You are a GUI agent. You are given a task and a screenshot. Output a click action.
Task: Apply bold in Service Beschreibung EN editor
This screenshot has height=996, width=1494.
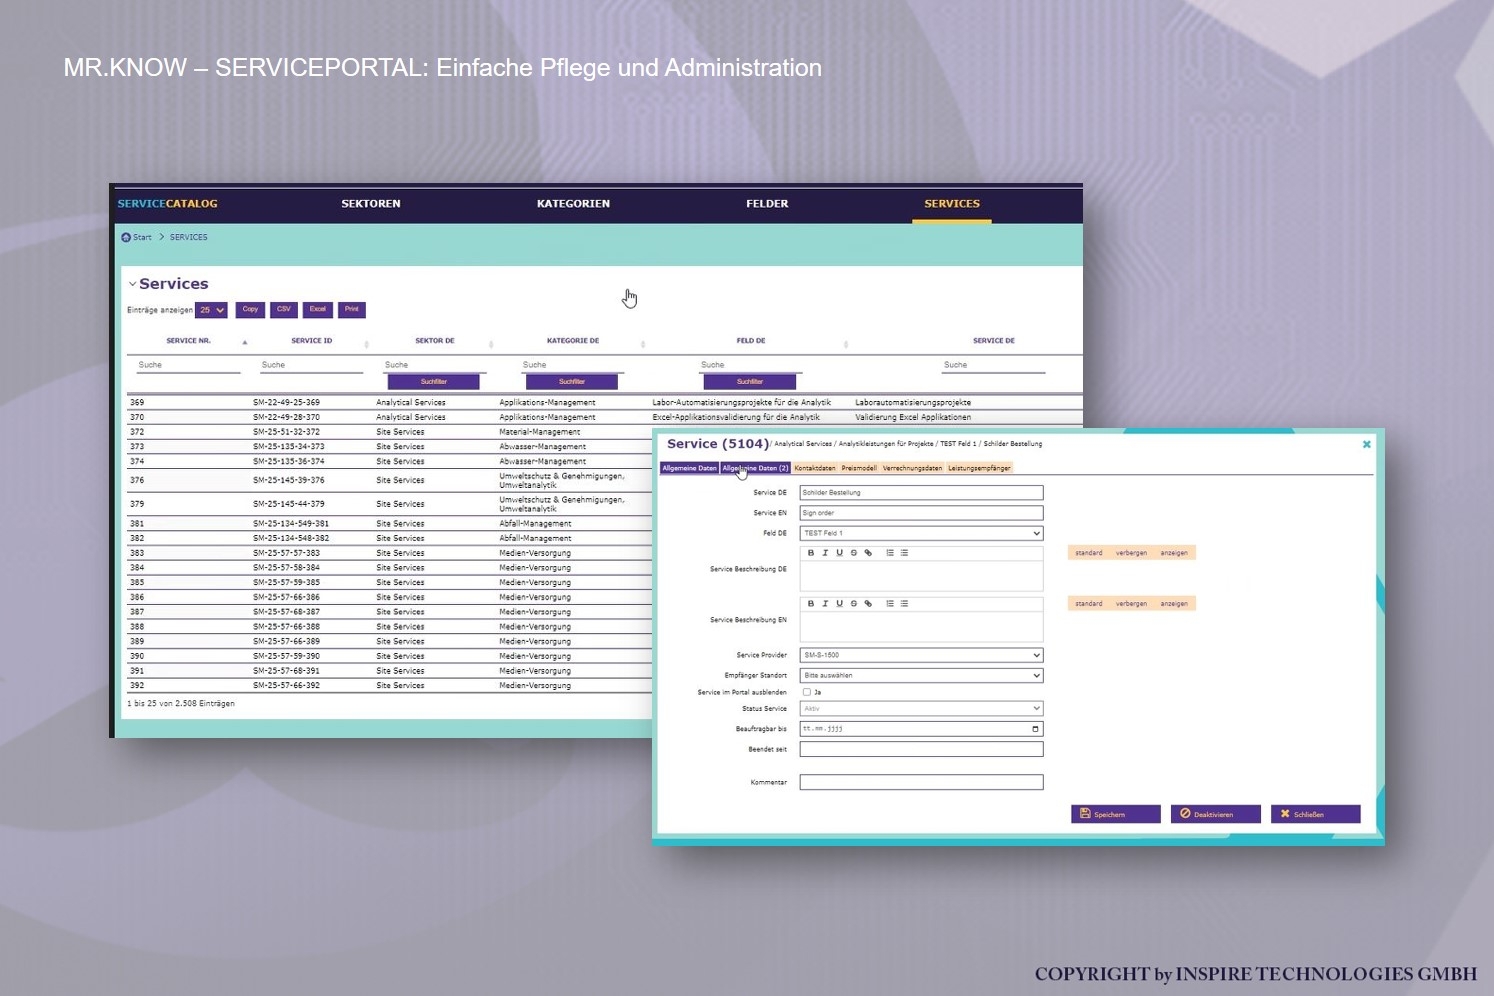[x=811, y=604]
